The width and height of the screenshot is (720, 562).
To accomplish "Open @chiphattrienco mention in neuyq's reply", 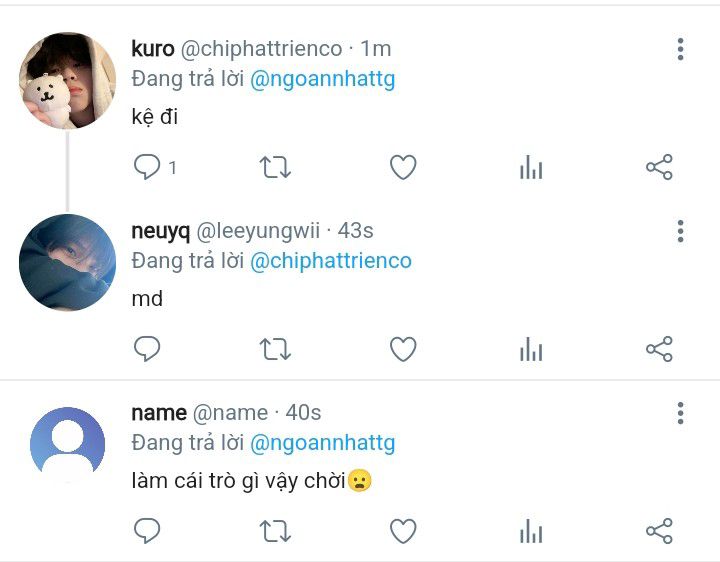I will (330, 261).
